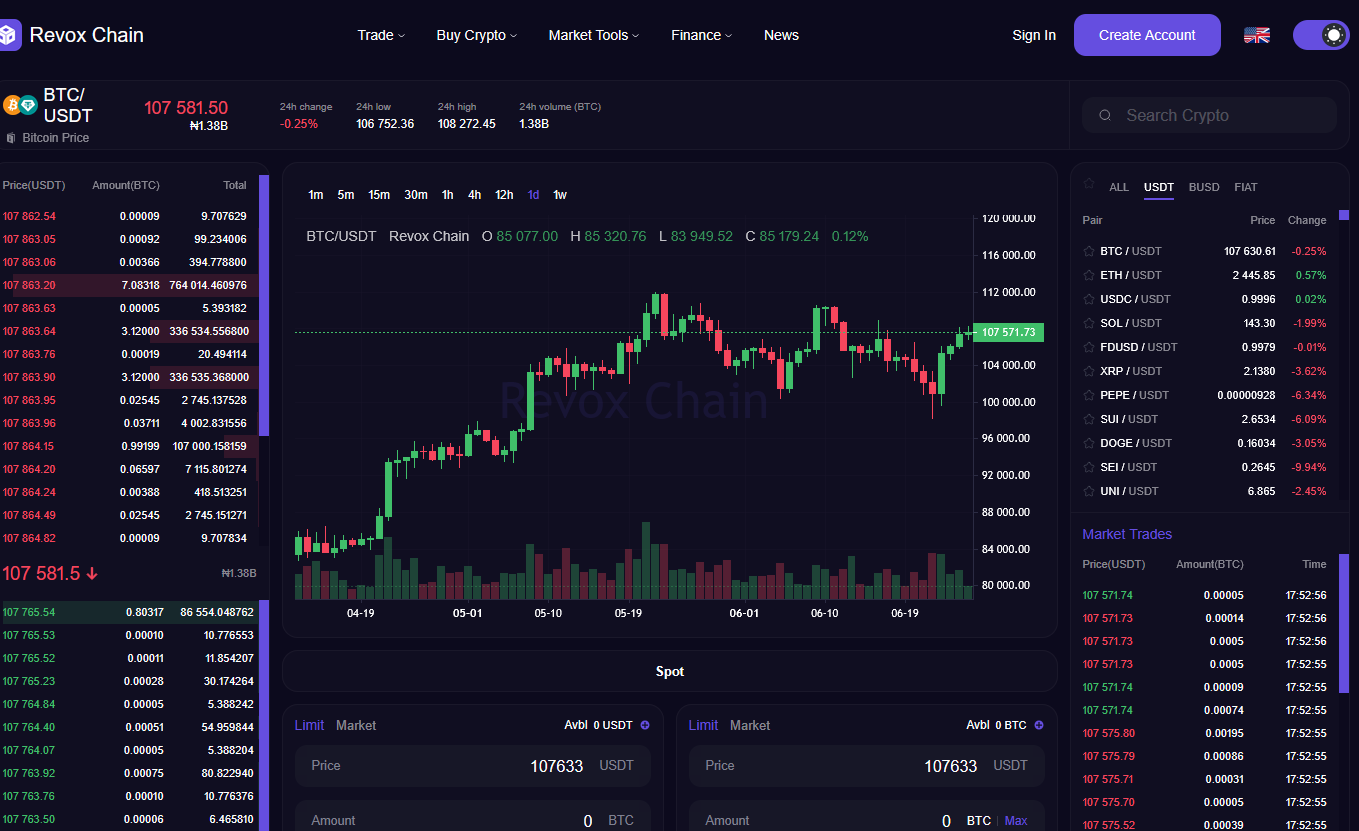Click the Sign In link
Screen dimensions: 1359x831
click(x=1034, y=35)
